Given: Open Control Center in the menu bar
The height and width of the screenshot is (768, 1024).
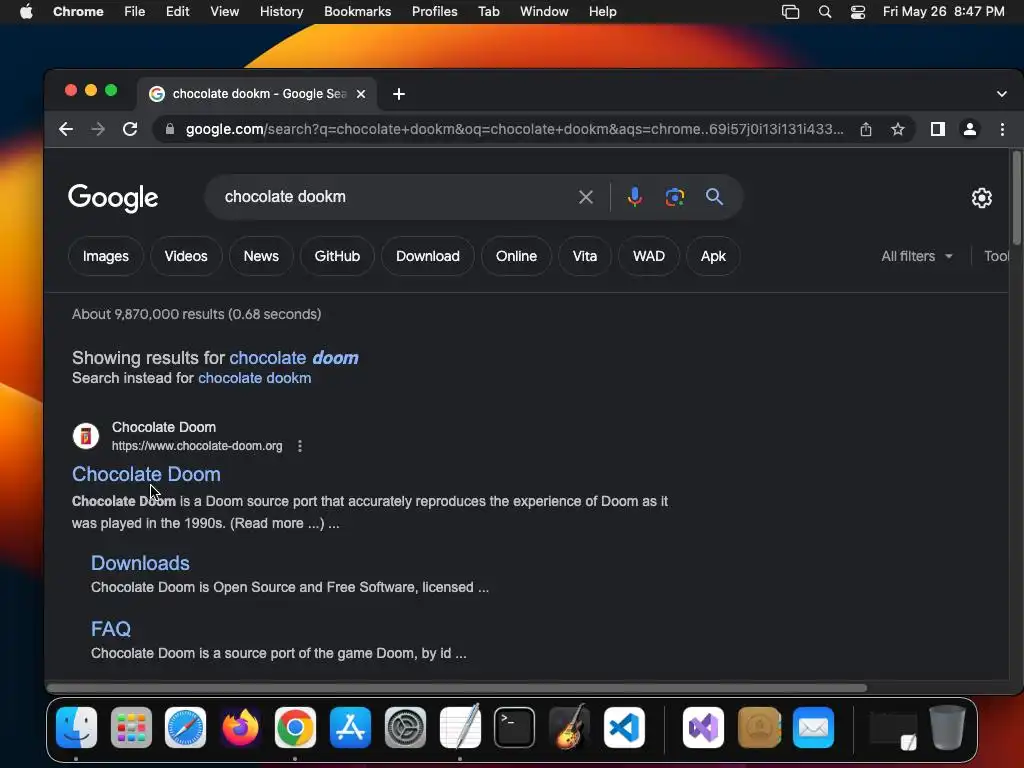Looking at the screenshot, I should coord(857,12).
